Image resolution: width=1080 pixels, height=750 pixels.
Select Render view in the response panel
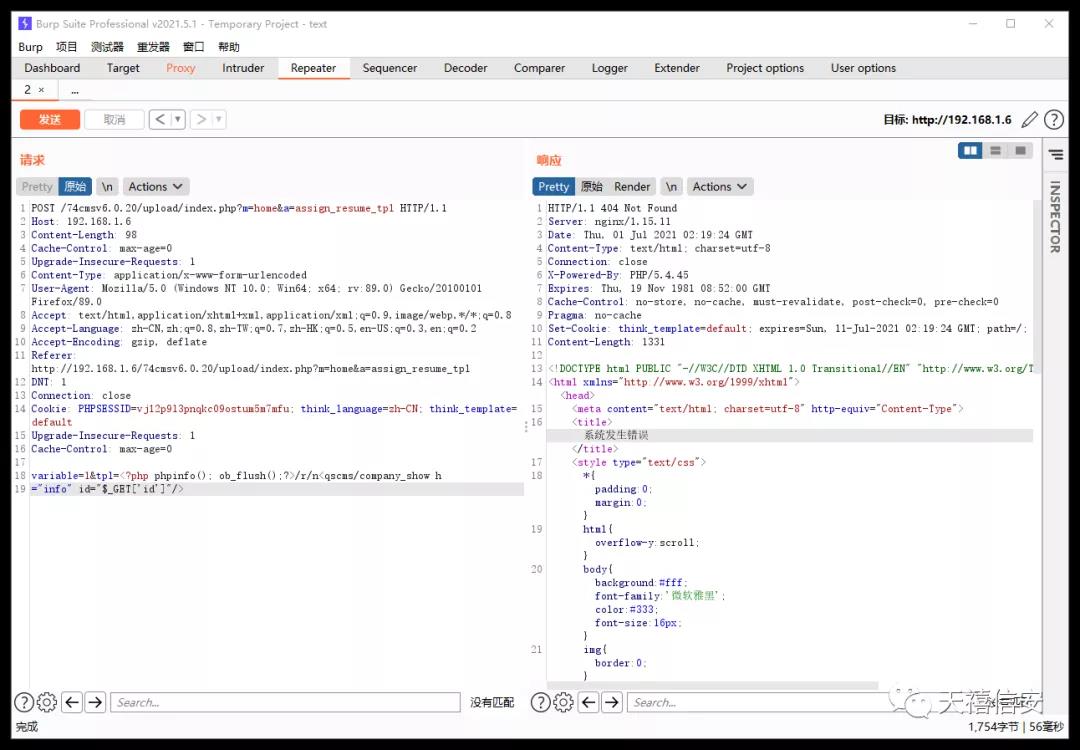coord(632,187)
